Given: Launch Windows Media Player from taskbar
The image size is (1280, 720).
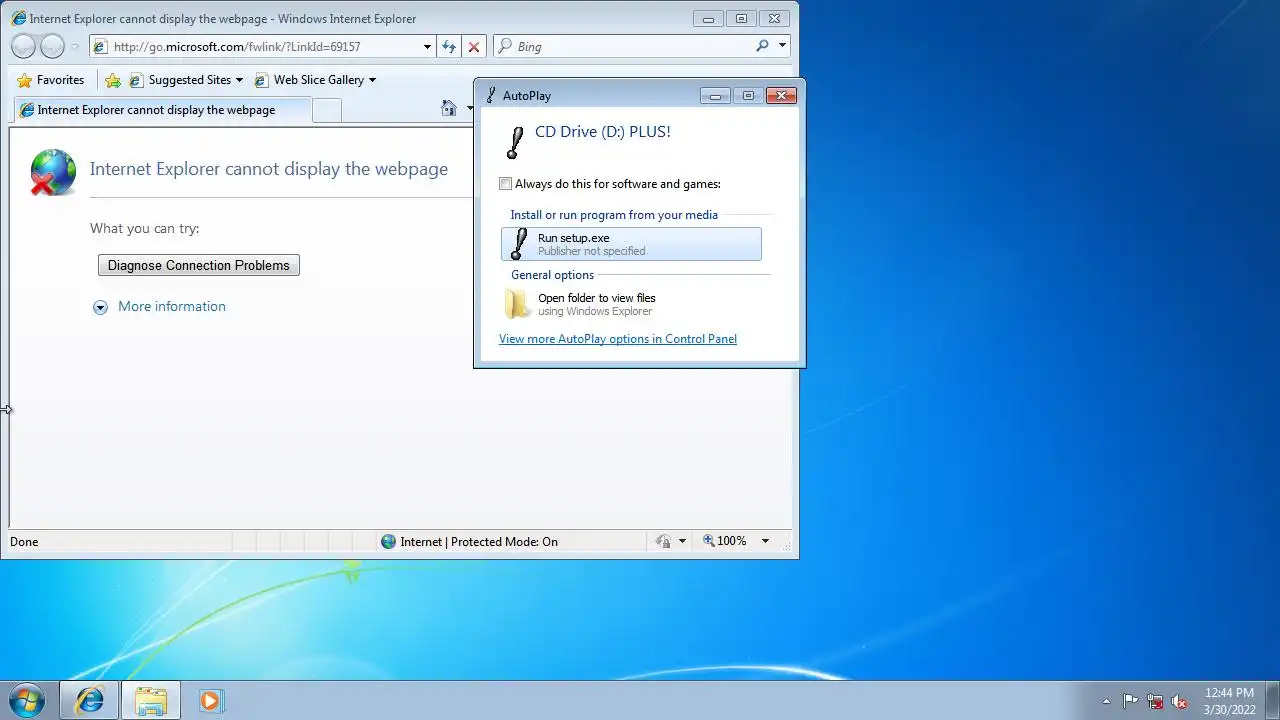Looking at the screenshot, I should click(210, 700).
